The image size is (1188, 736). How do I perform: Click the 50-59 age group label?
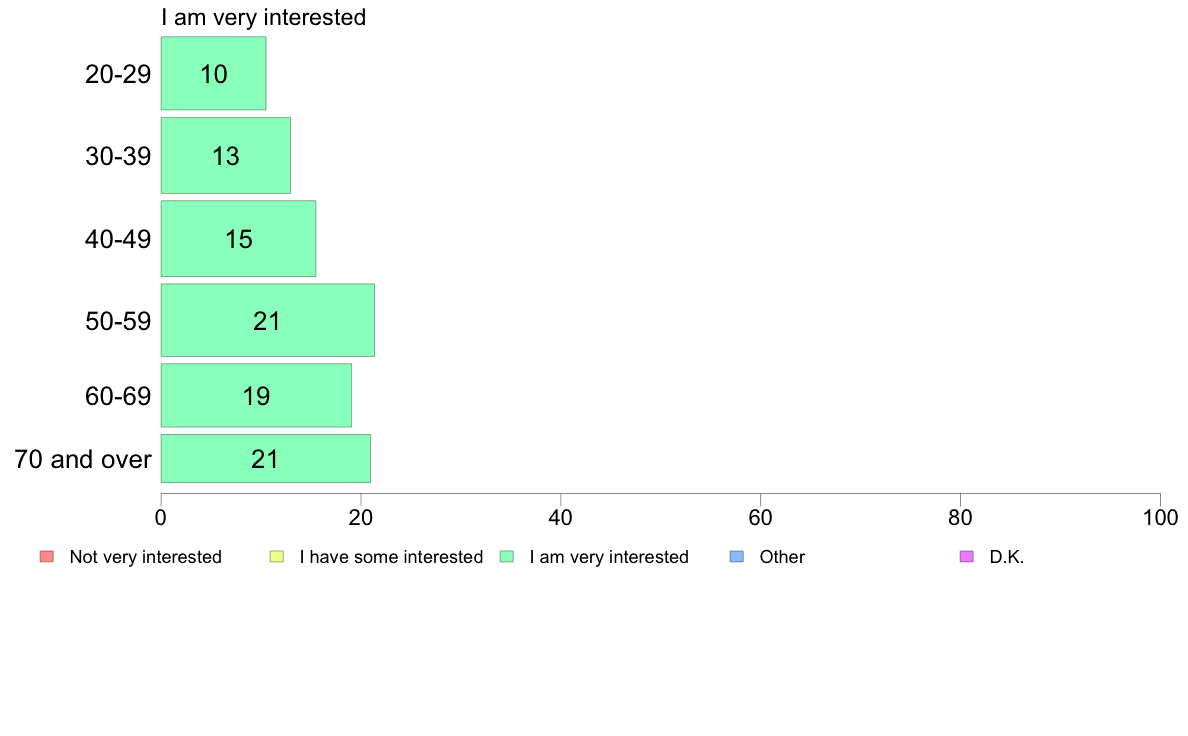coord(118,321)
